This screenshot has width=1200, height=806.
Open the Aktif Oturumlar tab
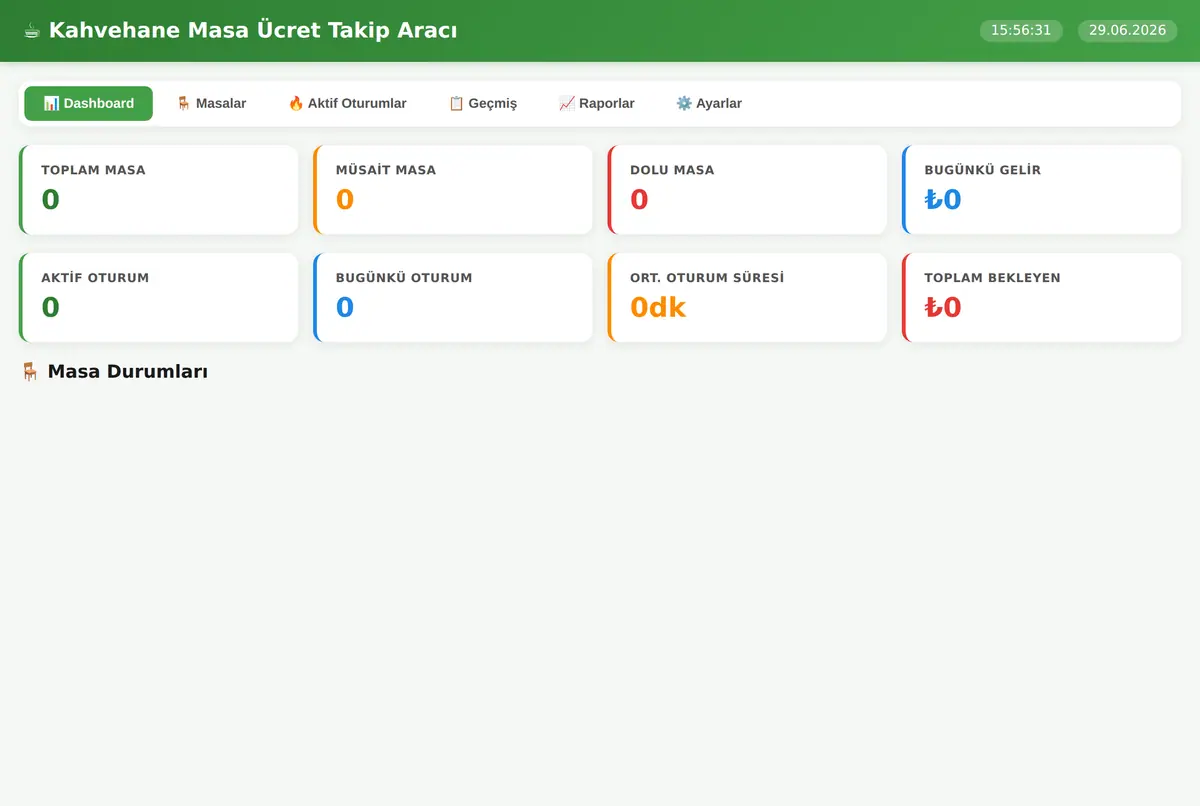click(x=347, y=103)
